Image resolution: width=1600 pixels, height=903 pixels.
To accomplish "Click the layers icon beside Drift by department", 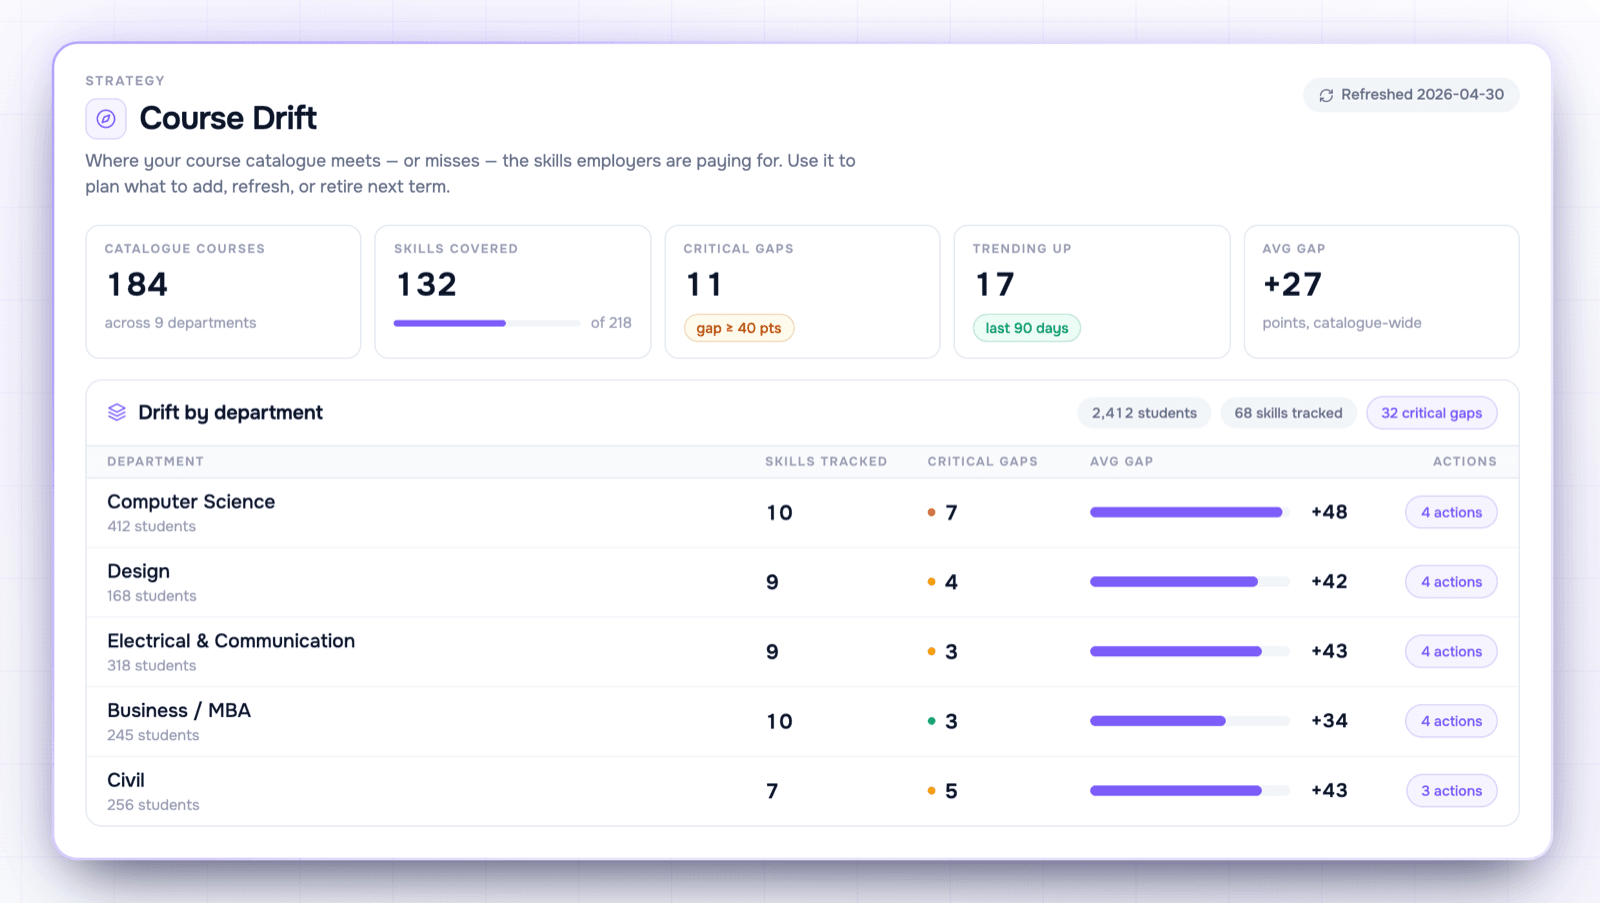I will point(117,412).
